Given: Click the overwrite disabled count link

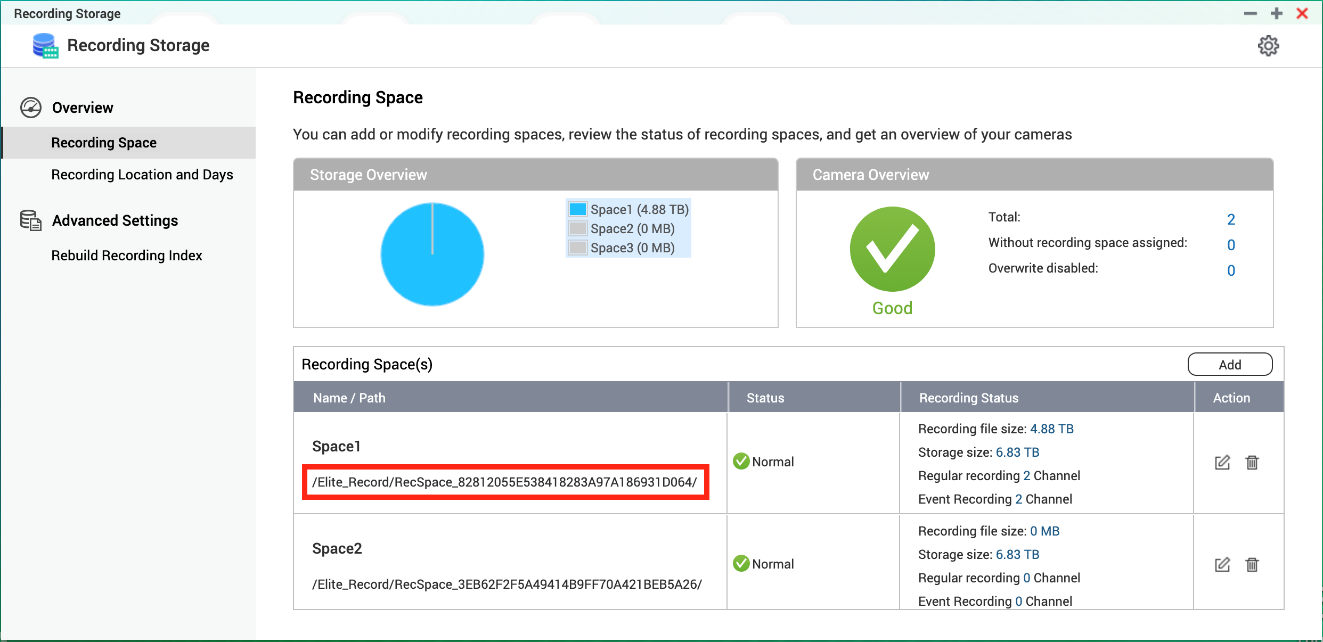Looking at the screenshot, I should 1231,271.
